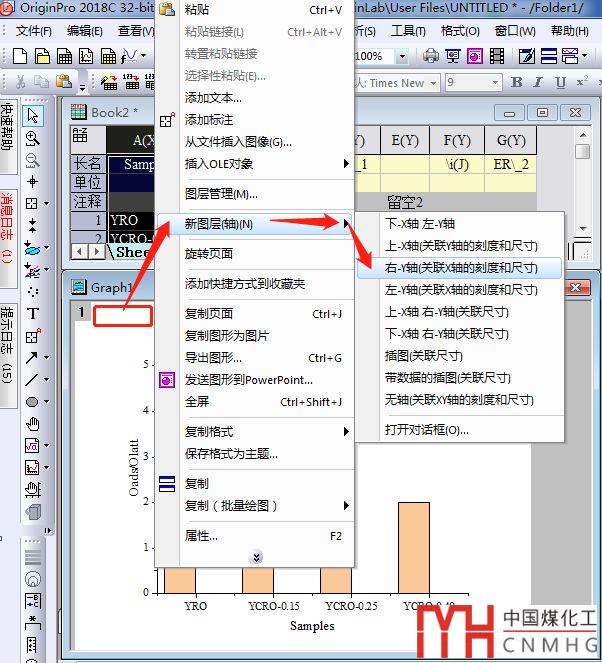The image size is (602, 663).
Task: Open the 提示日志 (15) side tab
Action: [8, 354]
